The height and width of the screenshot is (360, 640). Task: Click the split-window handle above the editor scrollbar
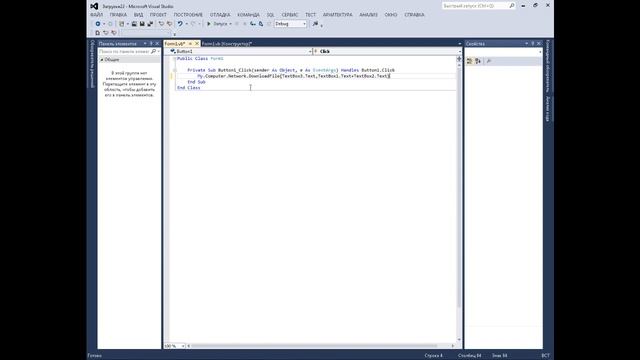click(459, 58)
